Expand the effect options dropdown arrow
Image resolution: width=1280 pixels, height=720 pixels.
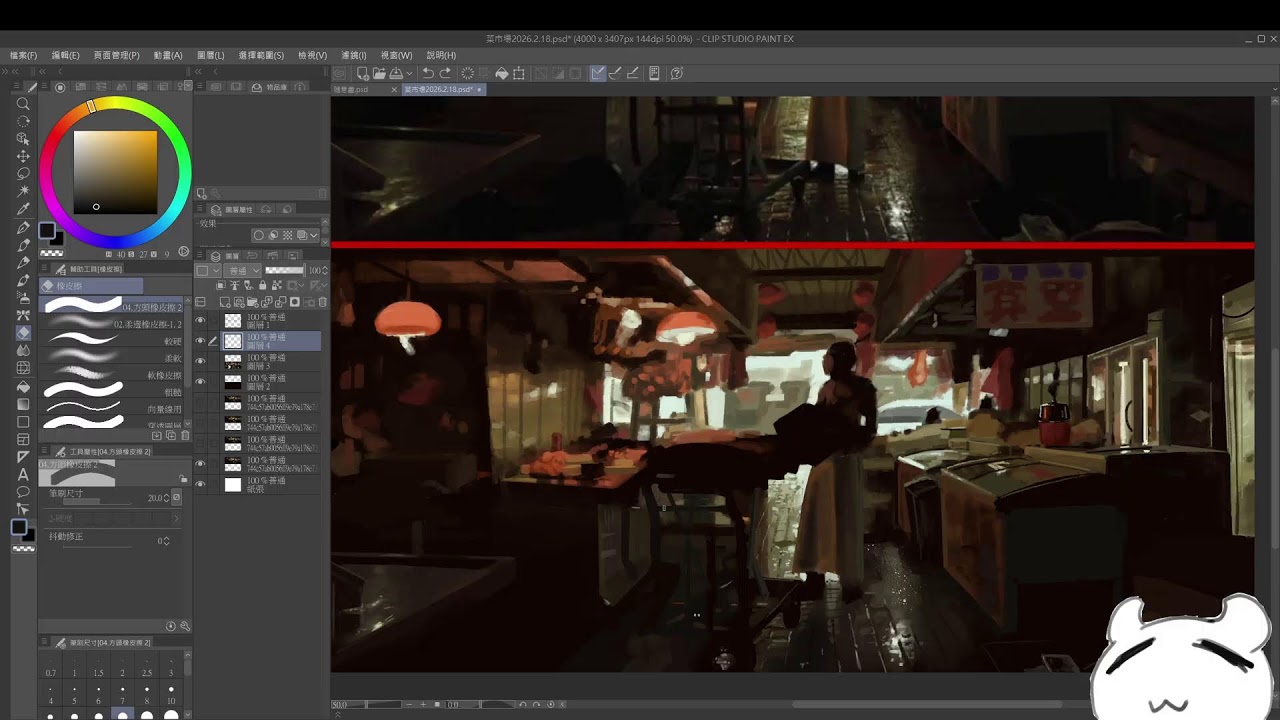coord(314,236)
